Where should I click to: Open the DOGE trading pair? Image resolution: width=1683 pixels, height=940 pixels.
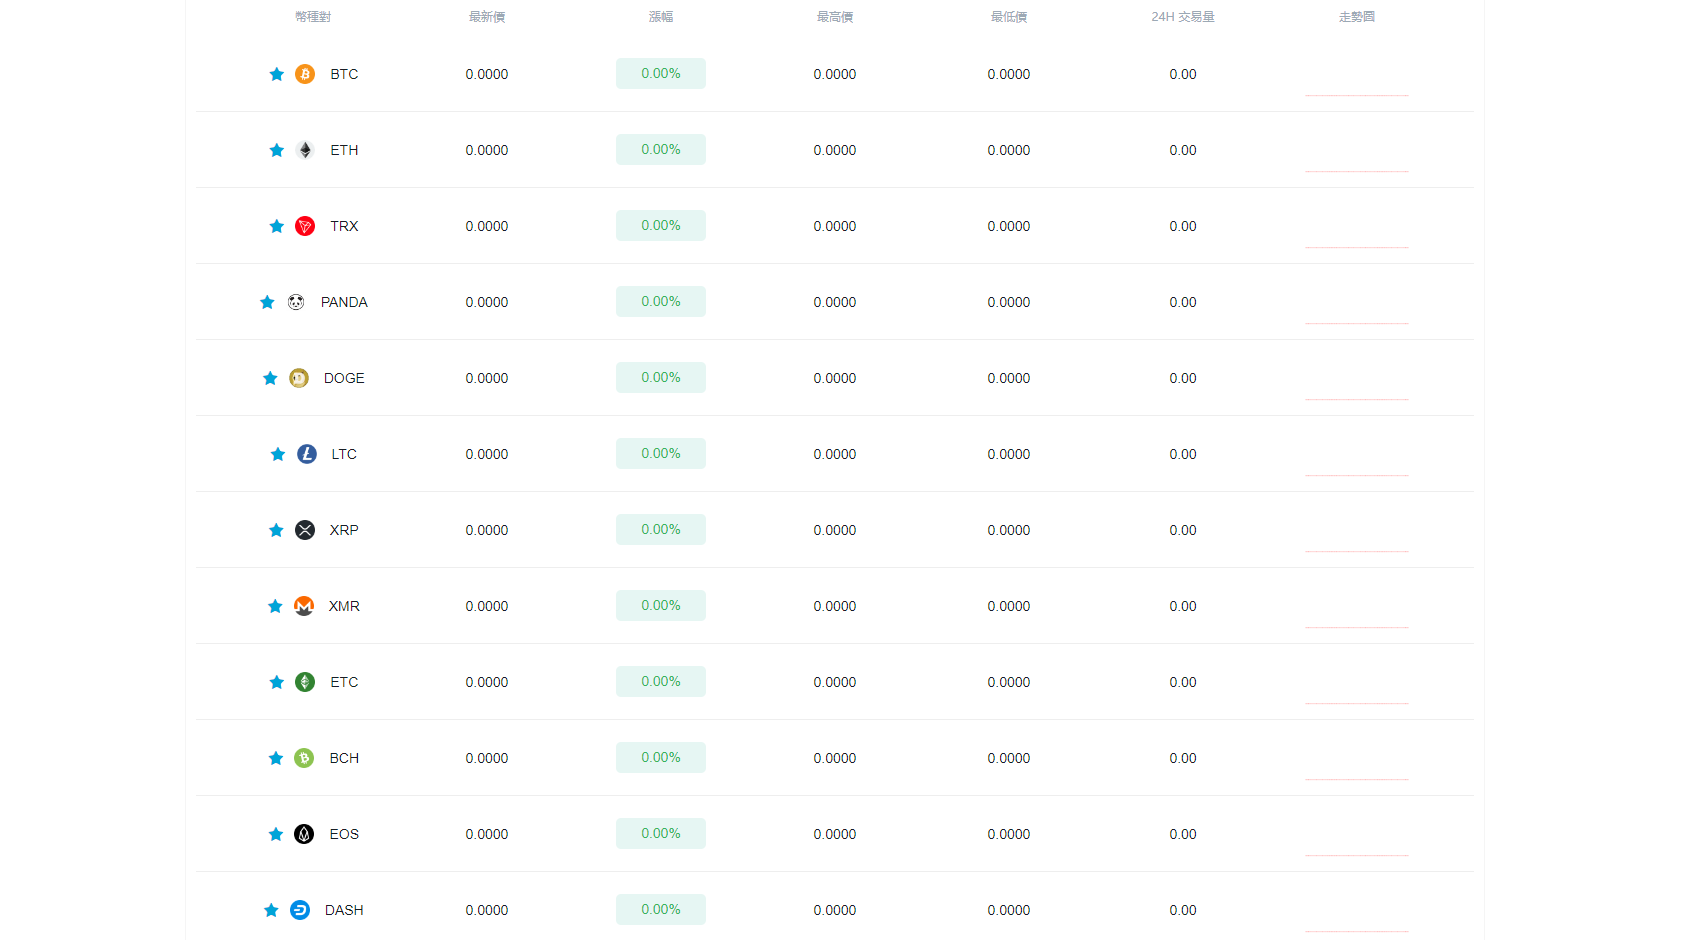pyautogui.click(x=344, y=378)
